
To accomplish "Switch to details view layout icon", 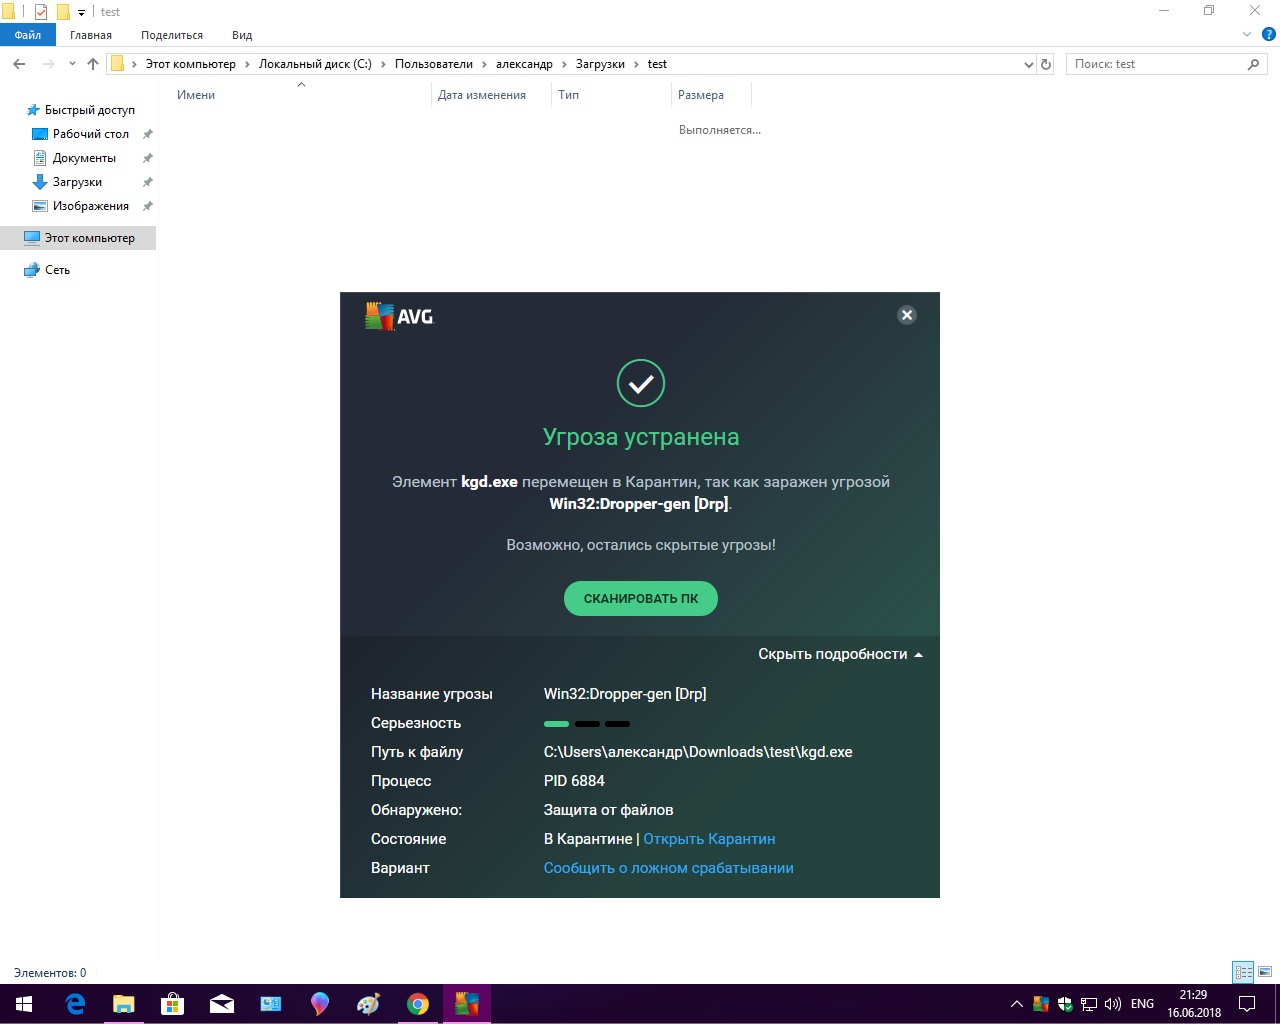I will (x=1244, y=972).
